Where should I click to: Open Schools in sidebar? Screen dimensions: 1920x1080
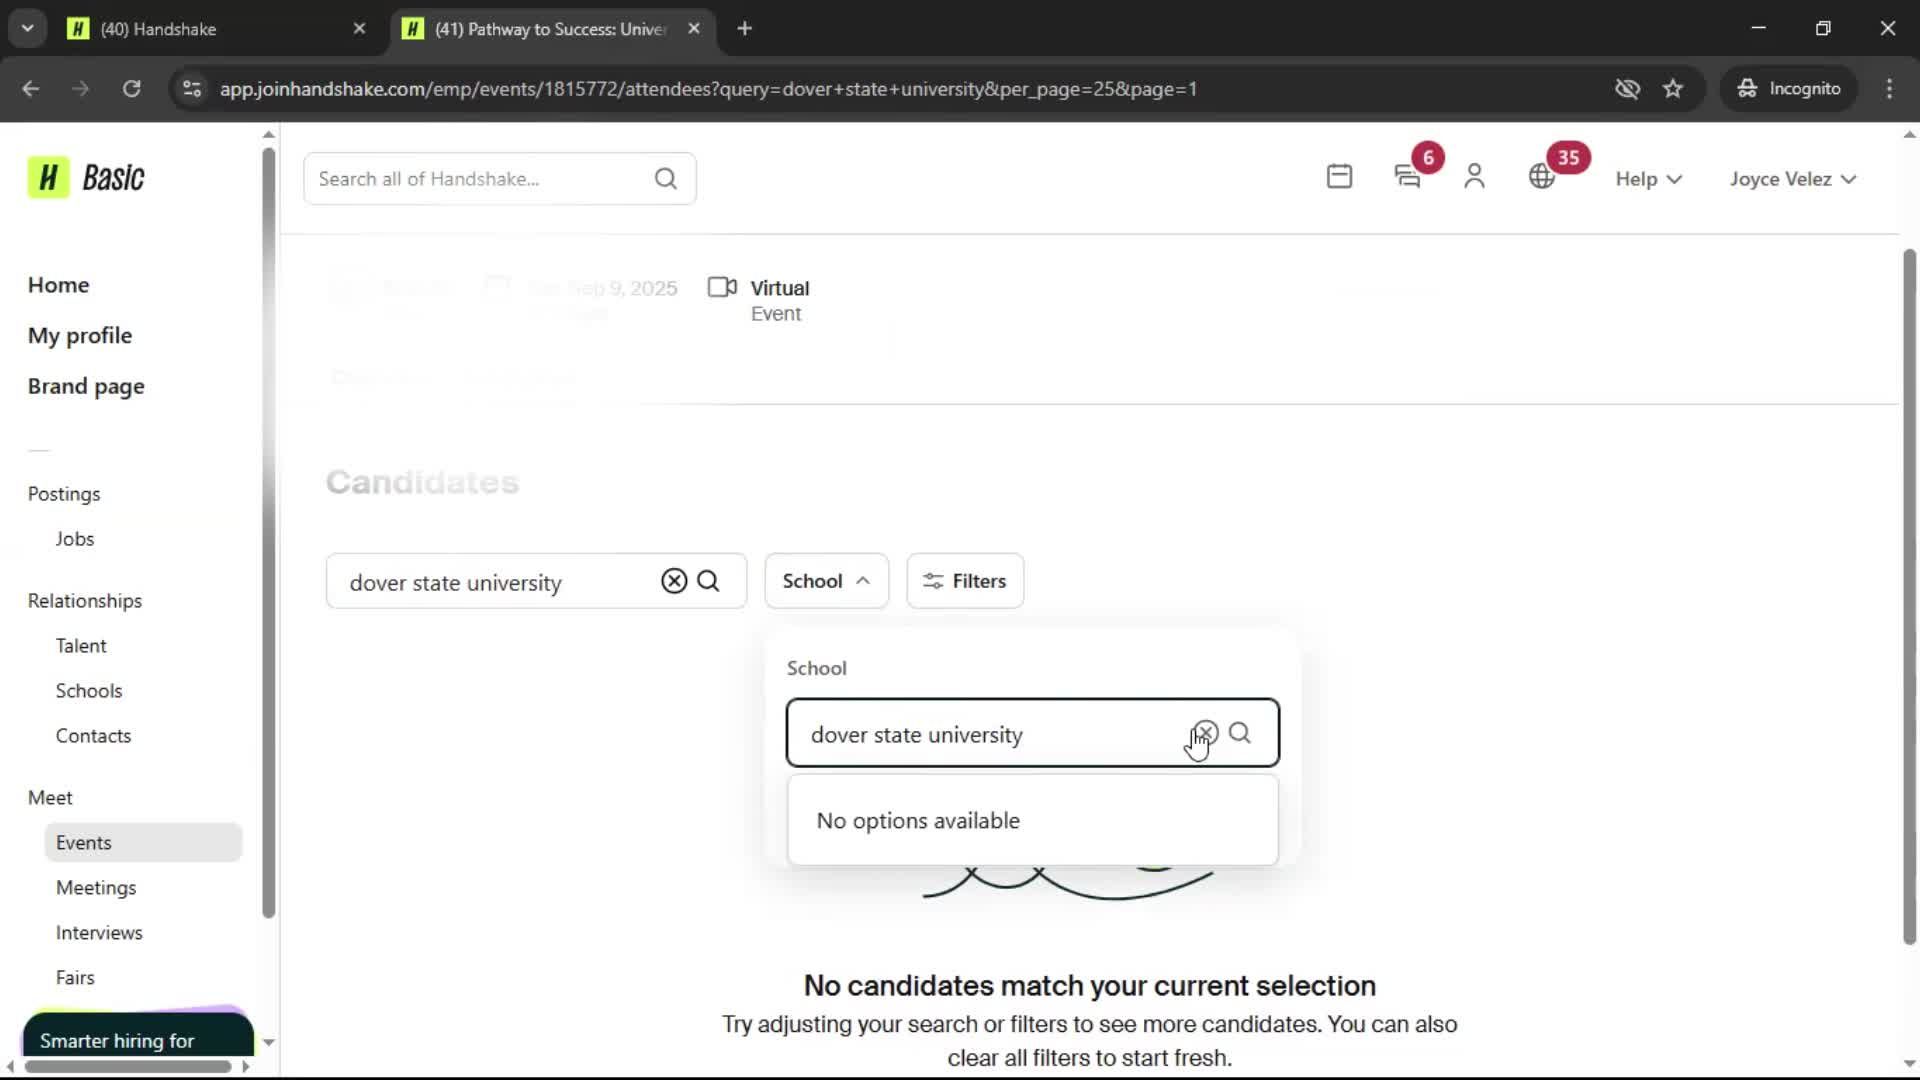[89, 691]
